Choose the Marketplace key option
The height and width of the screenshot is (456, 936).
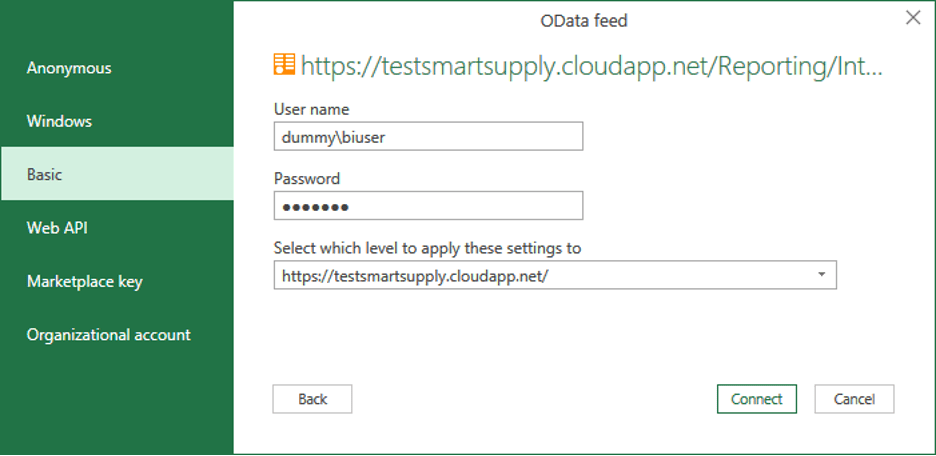pos(85,281)
